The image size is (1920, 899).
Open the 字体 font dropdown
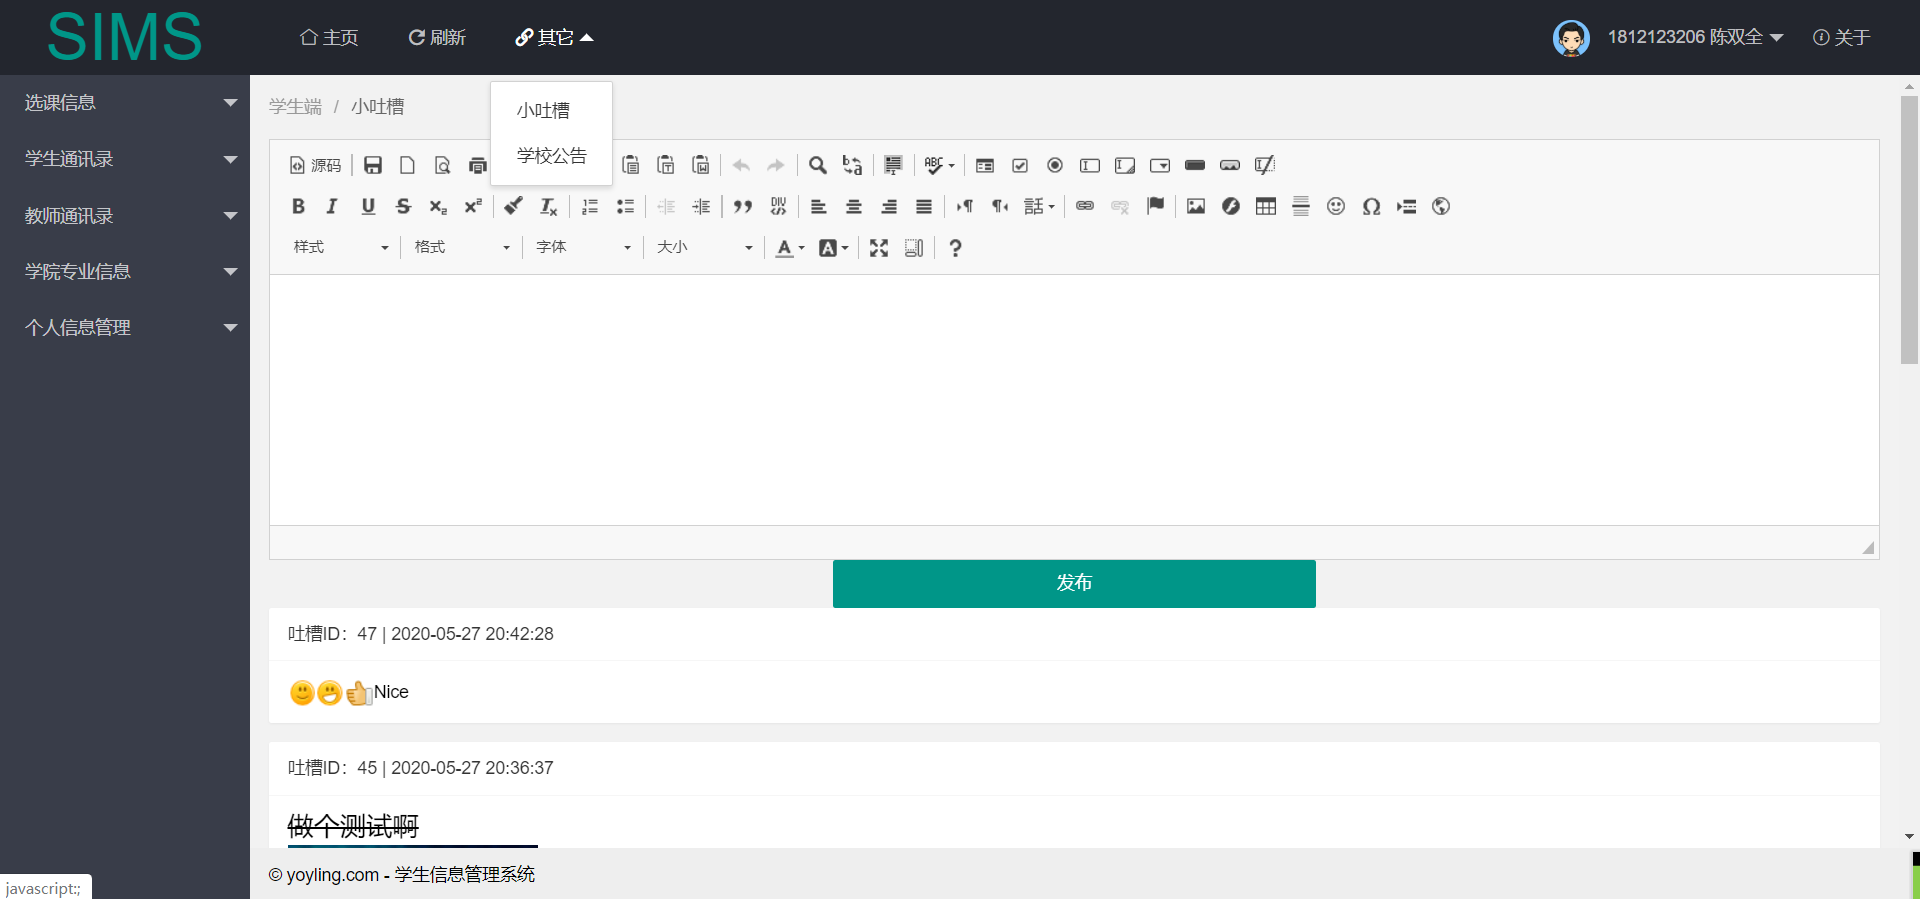tap(583, 248)
